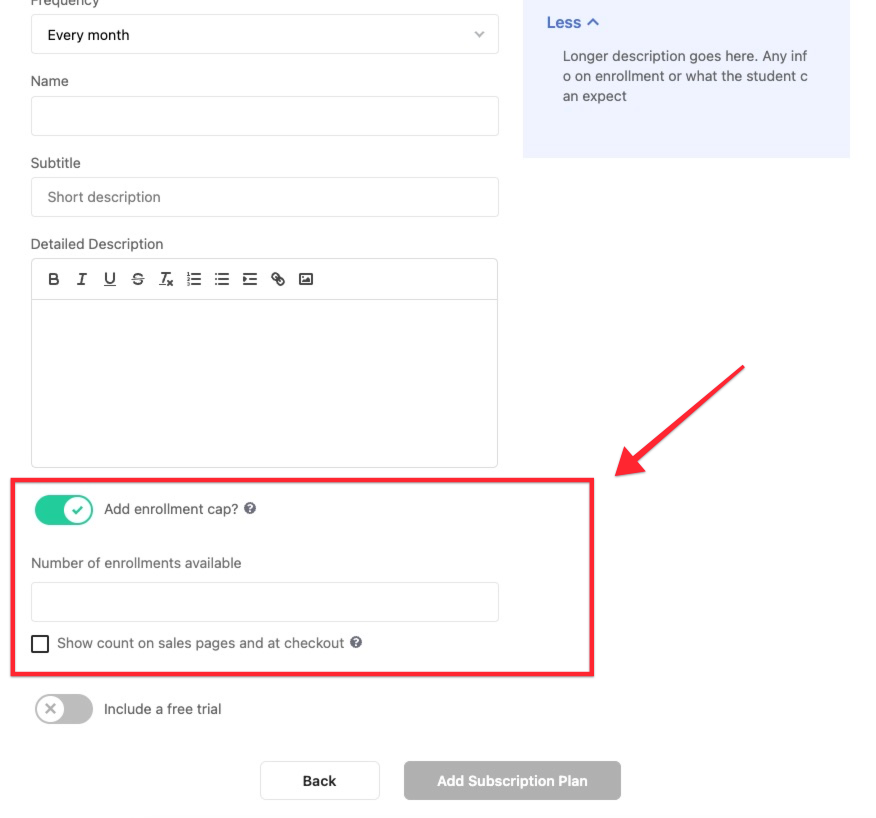Viewport: 876px width, 818px height.
Task: Insert link in description editor
Action: (x=278, y=279)
